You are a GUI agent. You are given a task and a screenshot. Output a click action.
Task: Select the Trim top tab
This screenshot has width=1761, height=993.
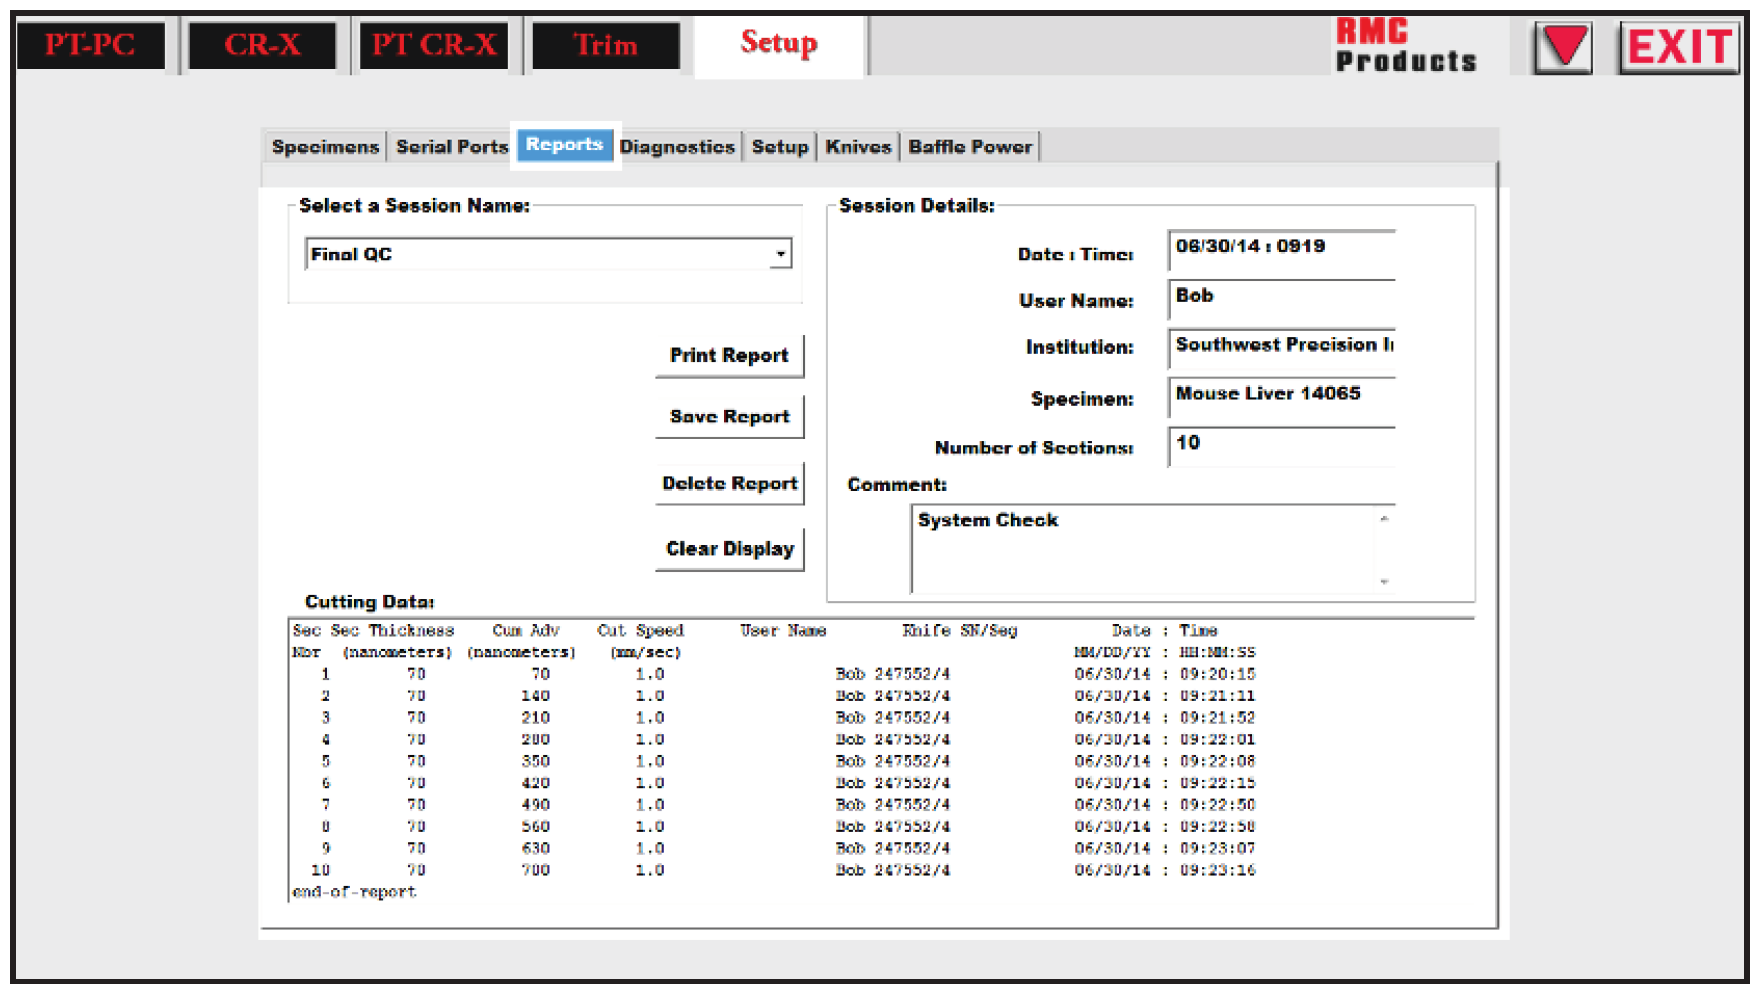[x=606, y=46]
